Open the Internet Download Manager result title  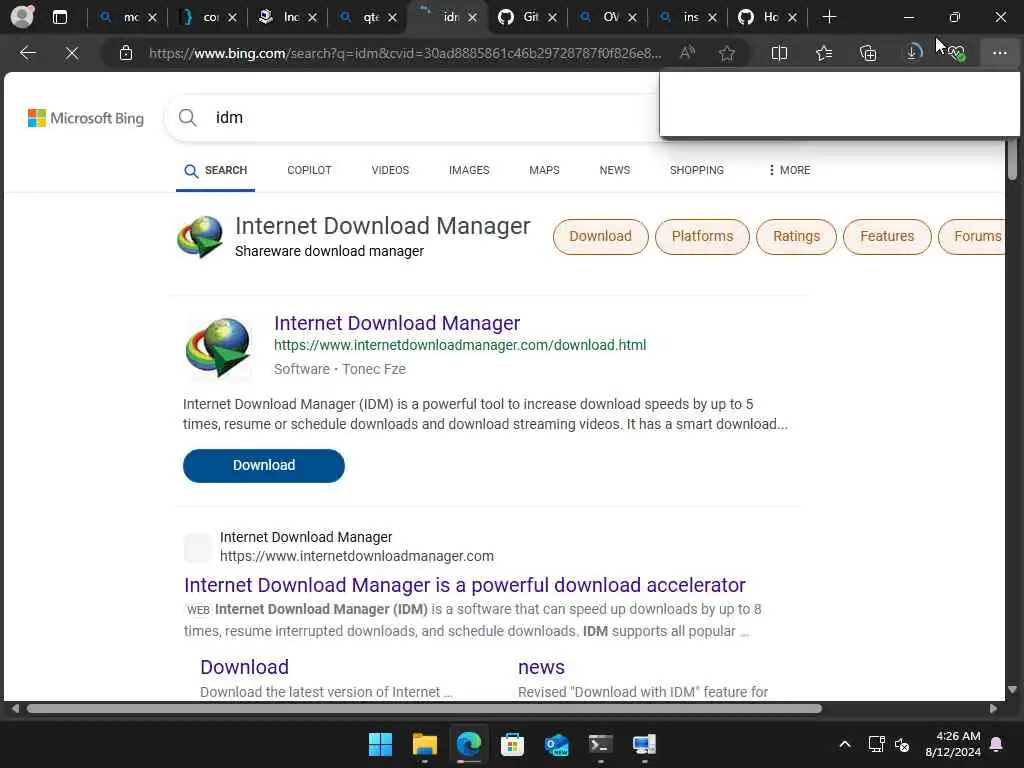pos(397,323)
